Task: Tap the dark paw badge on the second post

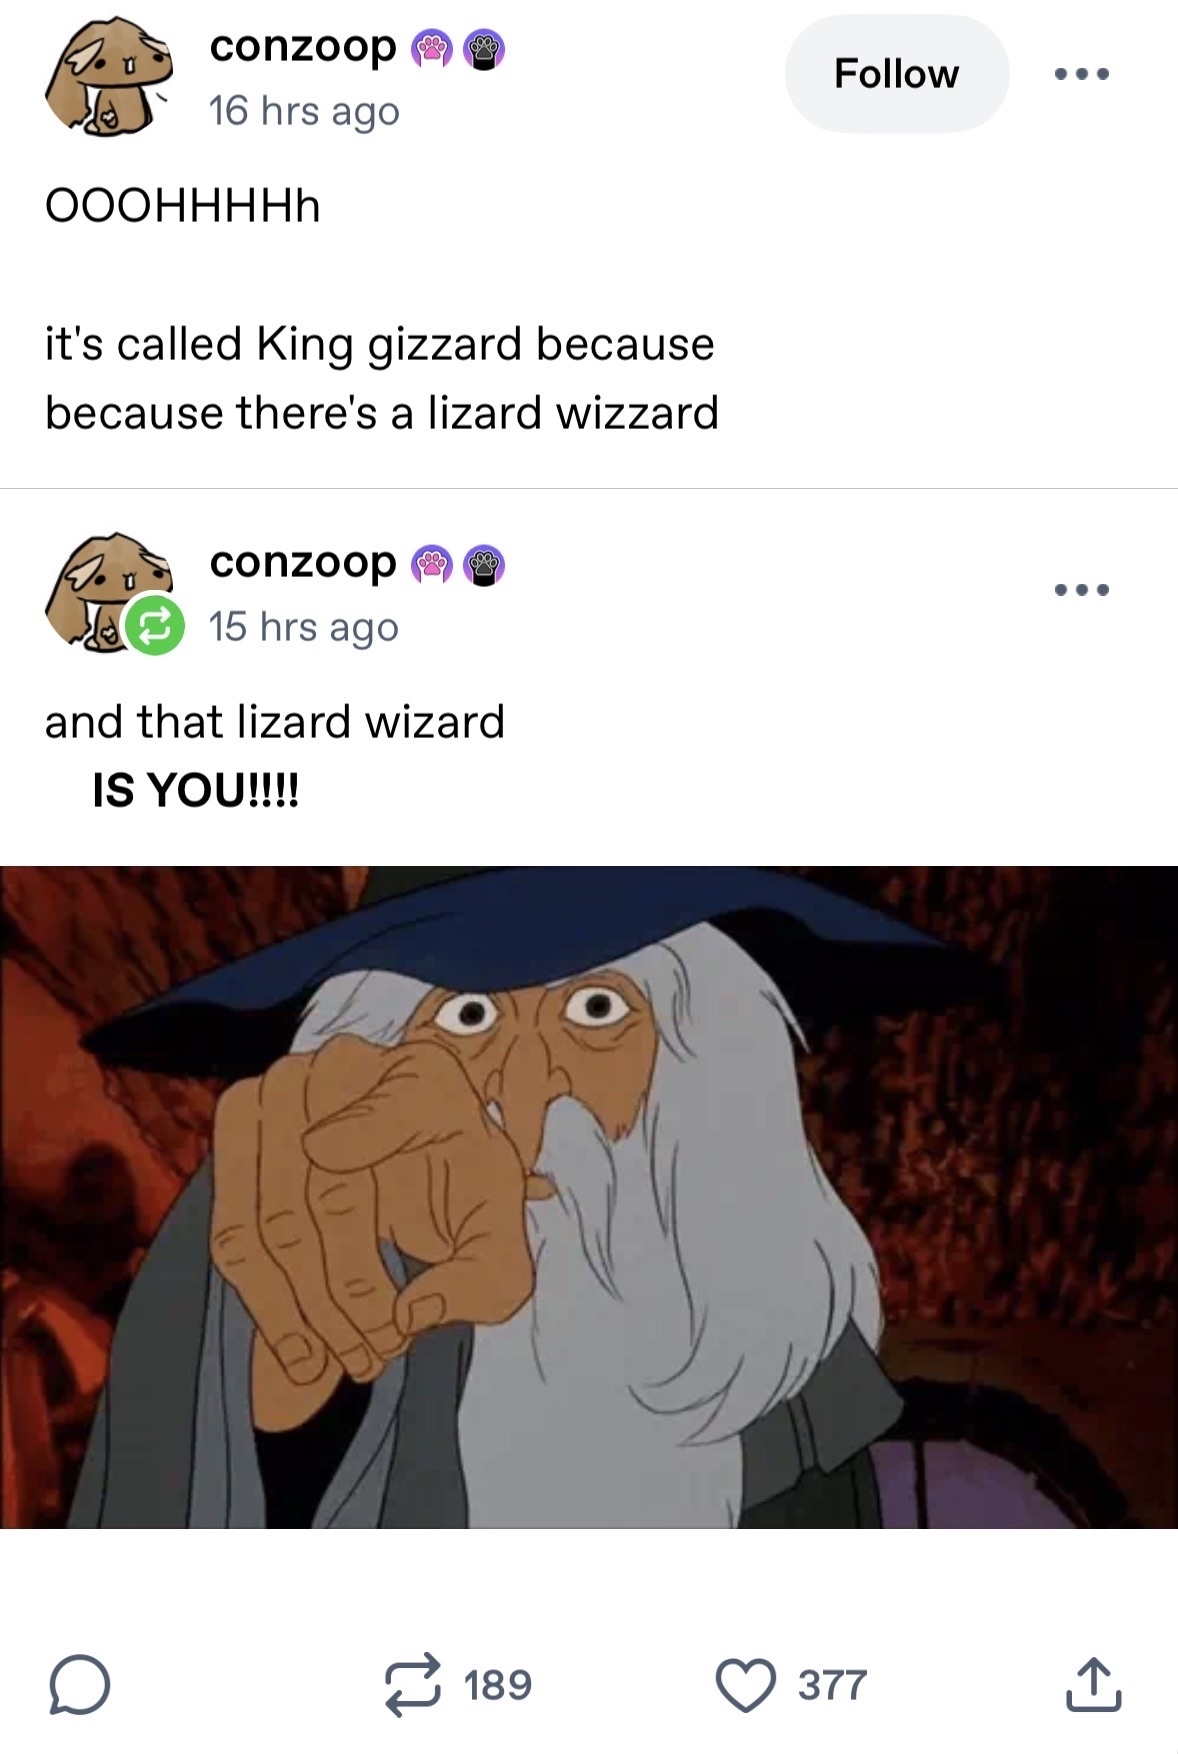Action: tap(484, 566)
